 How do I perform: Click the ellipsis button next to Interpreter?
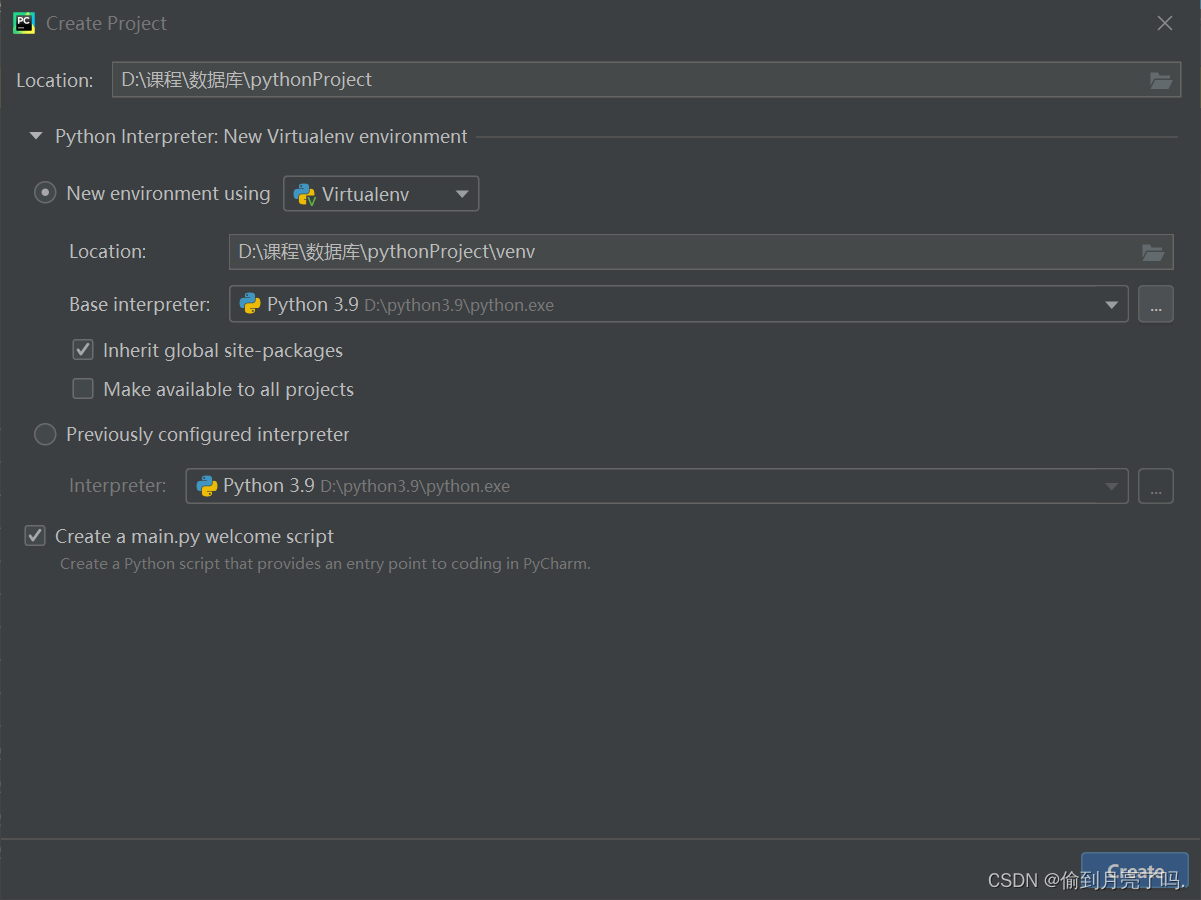[x=1155, y=486]
